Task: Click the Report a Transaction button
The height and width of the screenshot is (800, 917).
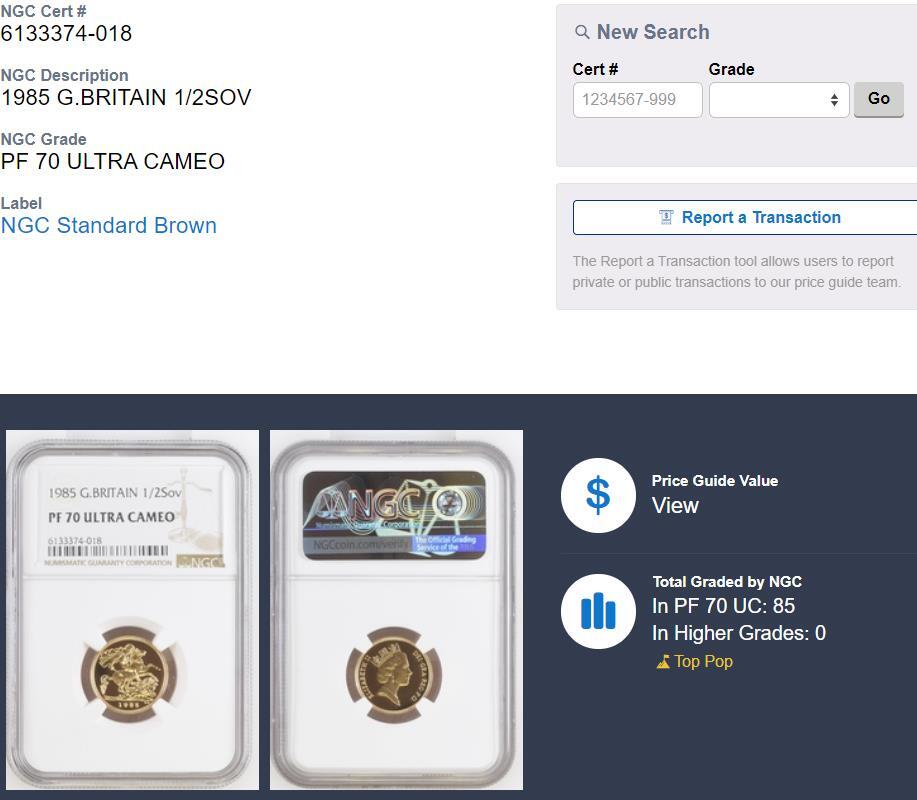Action: pos(745,218)
